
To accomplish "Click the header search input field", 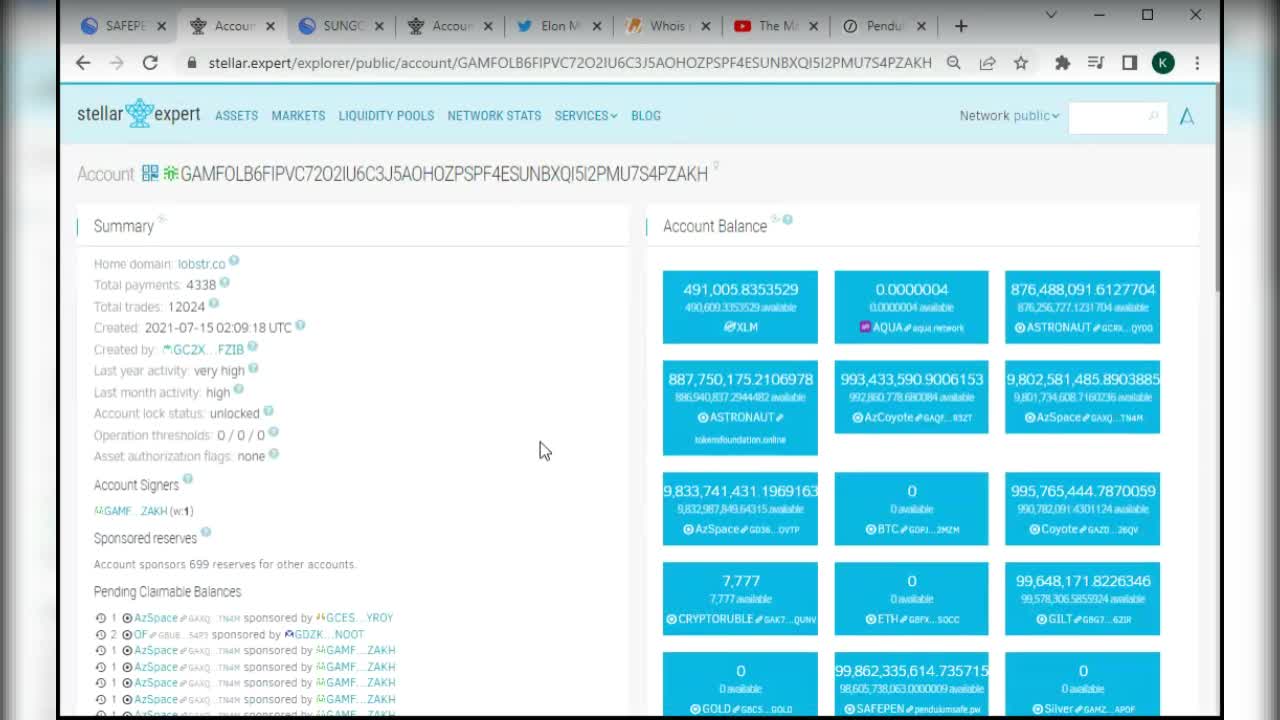I will [x=1117, y=117].
